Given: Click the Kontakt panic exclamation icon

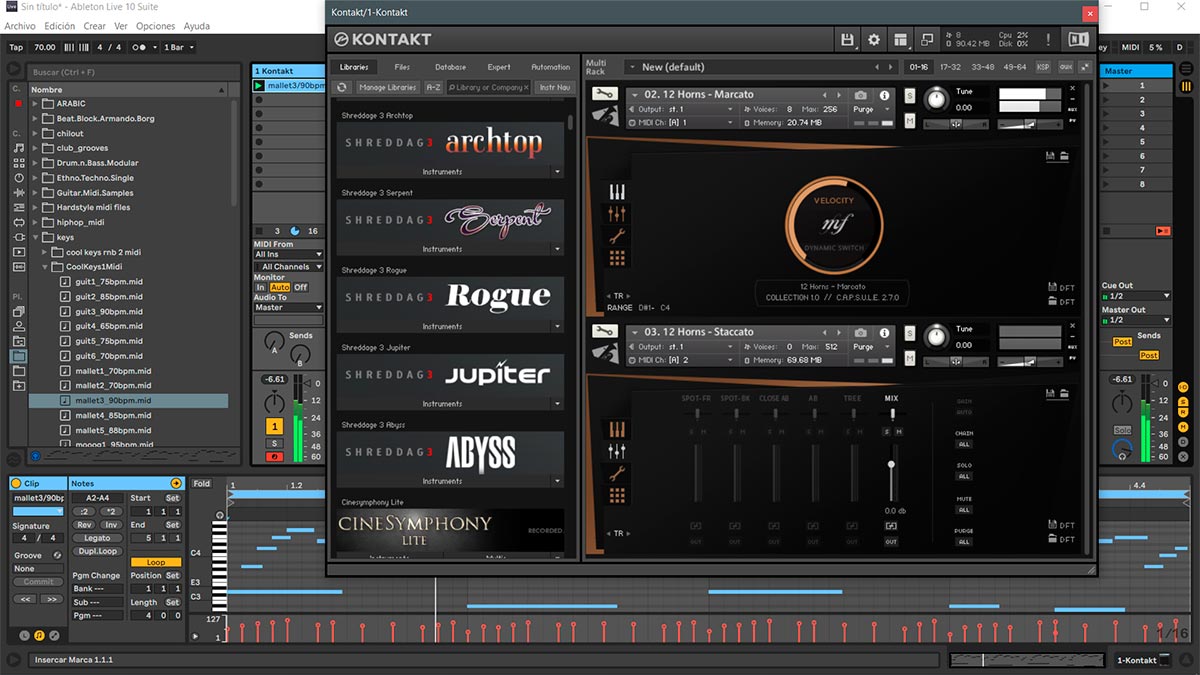Looking at the screenshot, I should tap(1048, 40).
